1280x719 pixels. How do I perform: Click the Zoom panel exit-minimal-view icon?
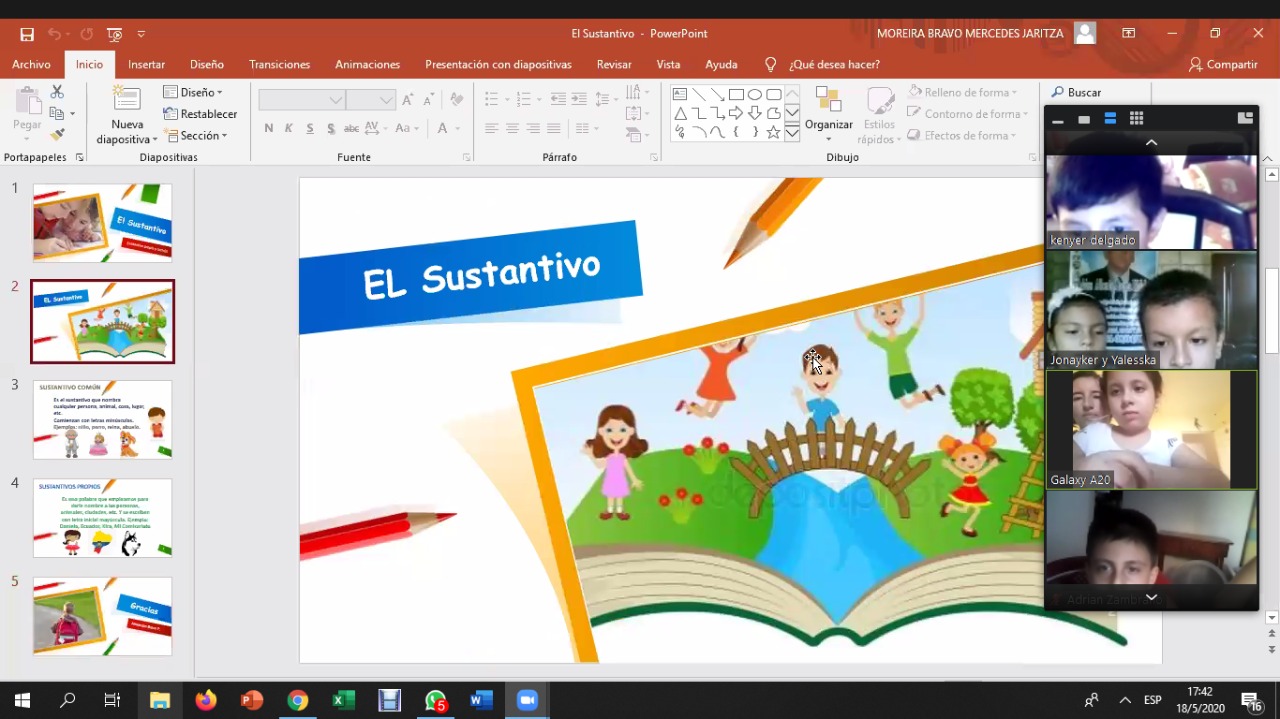tap(1245, 118)
